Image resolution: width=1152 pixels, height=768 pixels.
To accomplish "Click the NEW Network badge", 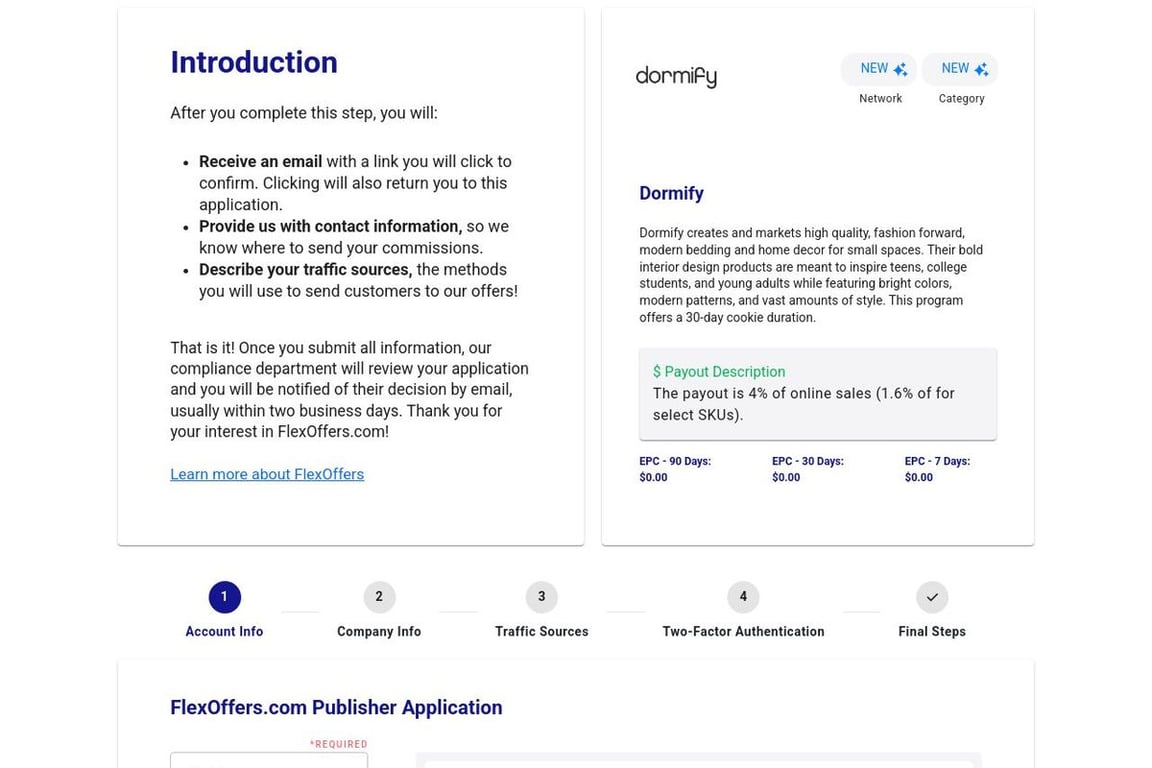I will (879, 69).
